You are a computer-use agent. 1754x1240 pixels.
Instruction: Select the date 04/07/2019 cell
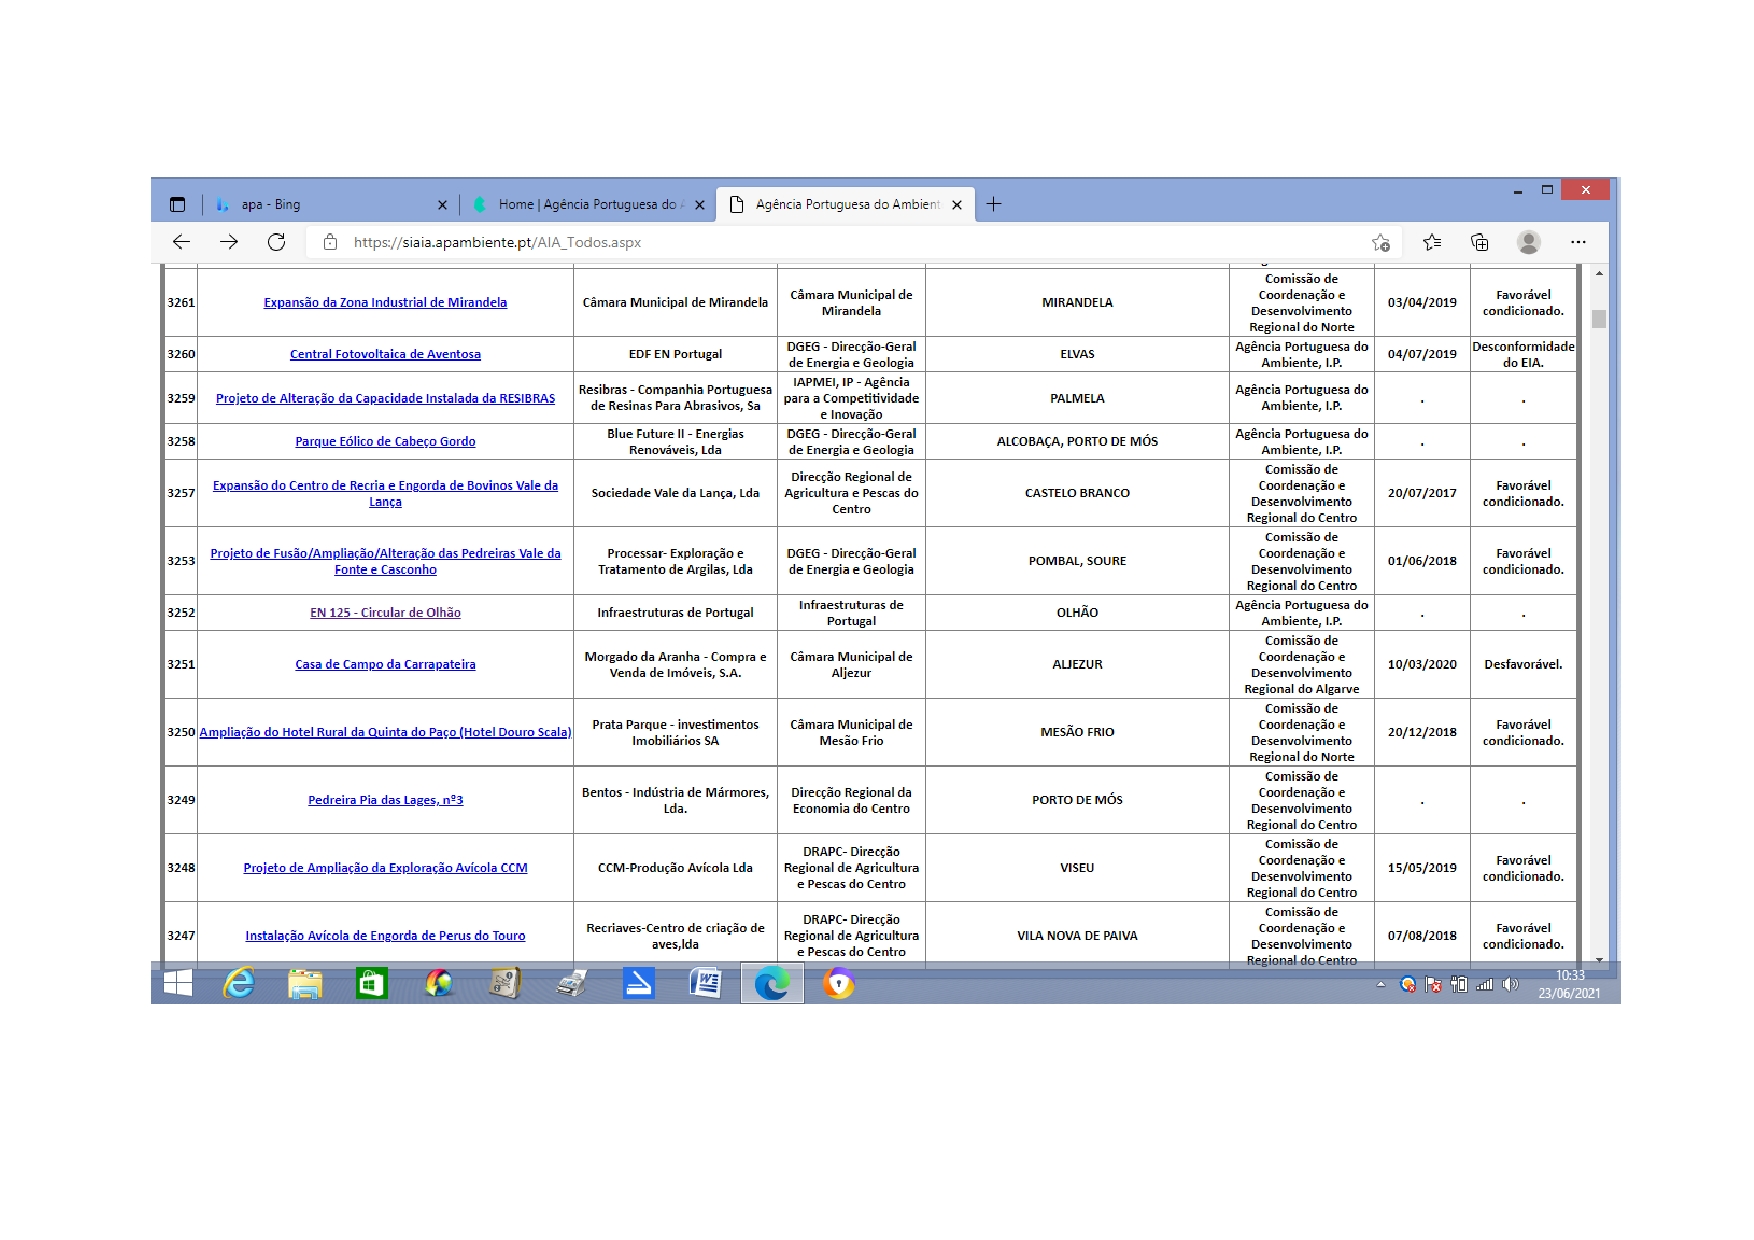[x=1422, y=354]
